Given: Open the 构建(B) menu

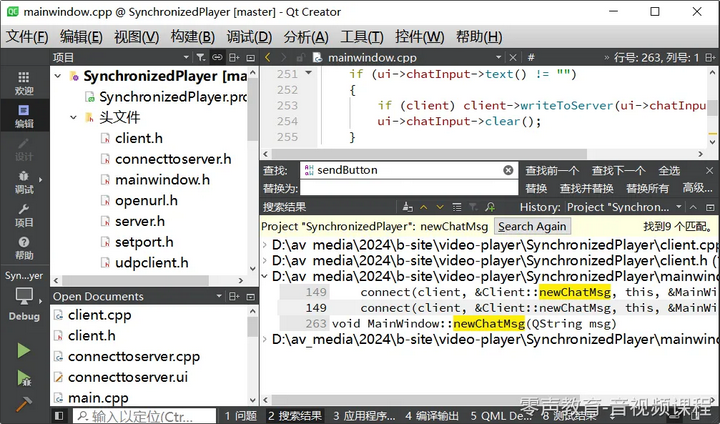Looking at the screenshot, I should pyautogui.click(x=193, y=37).
